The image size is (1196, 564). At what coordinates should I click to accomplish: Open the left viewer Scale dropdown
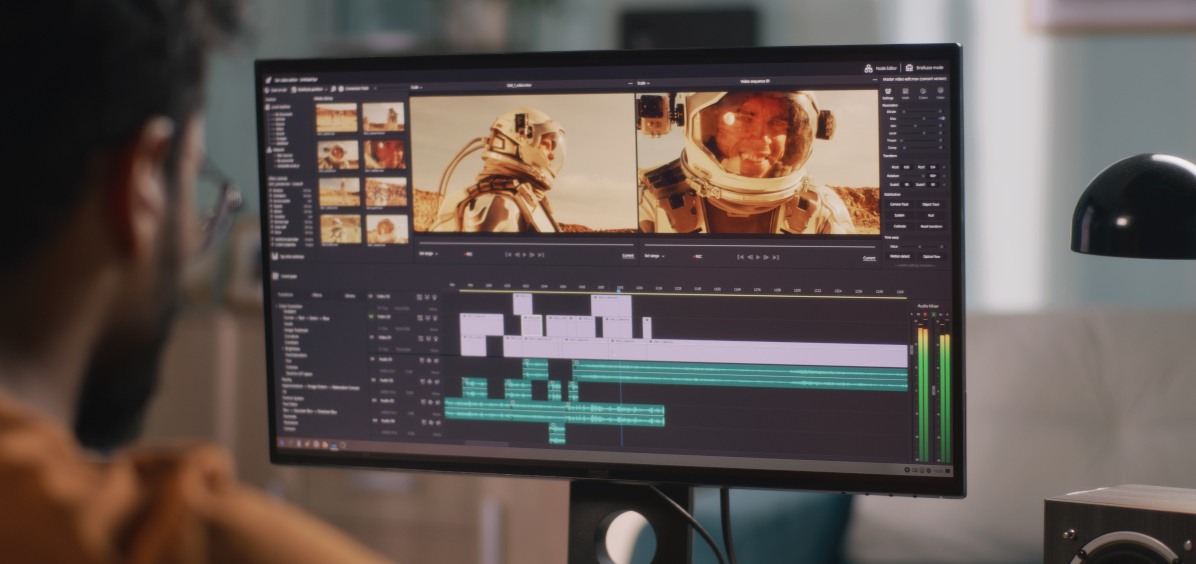click(416, 87)
